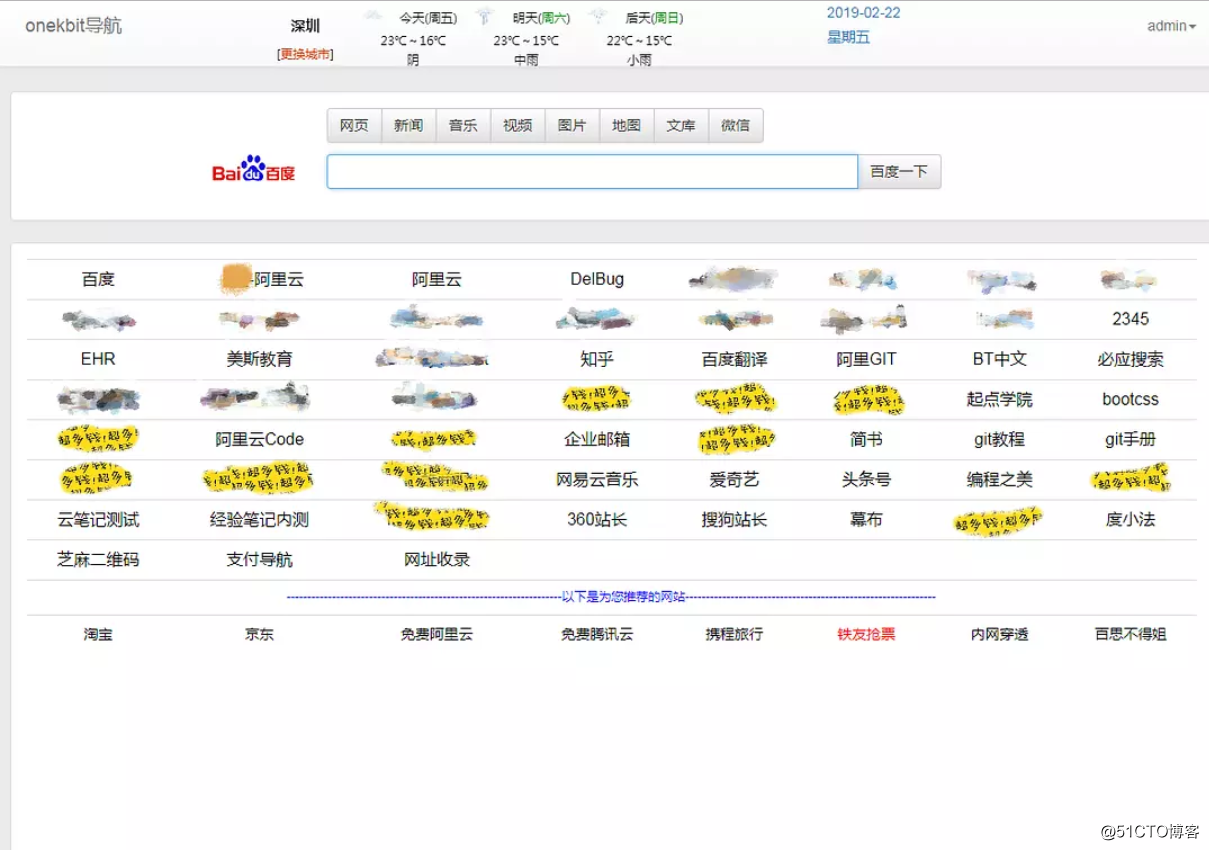Click the day-after-tomorrow weather icon

click(599, 16)
